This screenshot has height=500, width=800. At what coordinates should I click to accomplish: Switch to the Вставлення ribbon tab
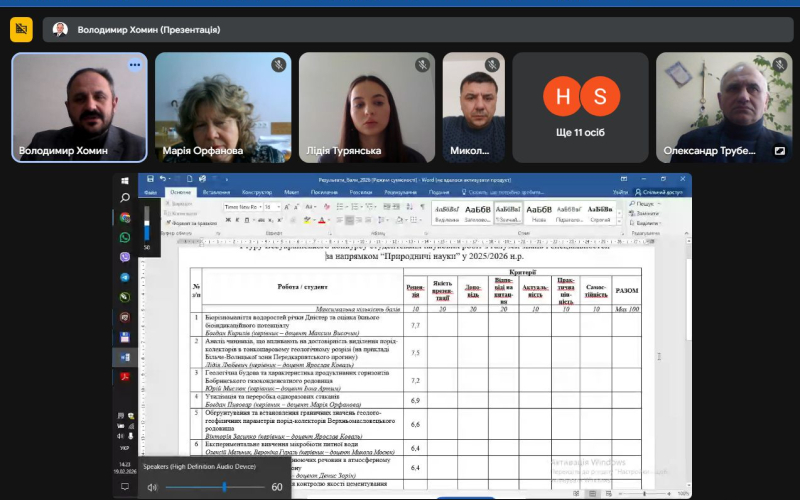pos(216,191)
